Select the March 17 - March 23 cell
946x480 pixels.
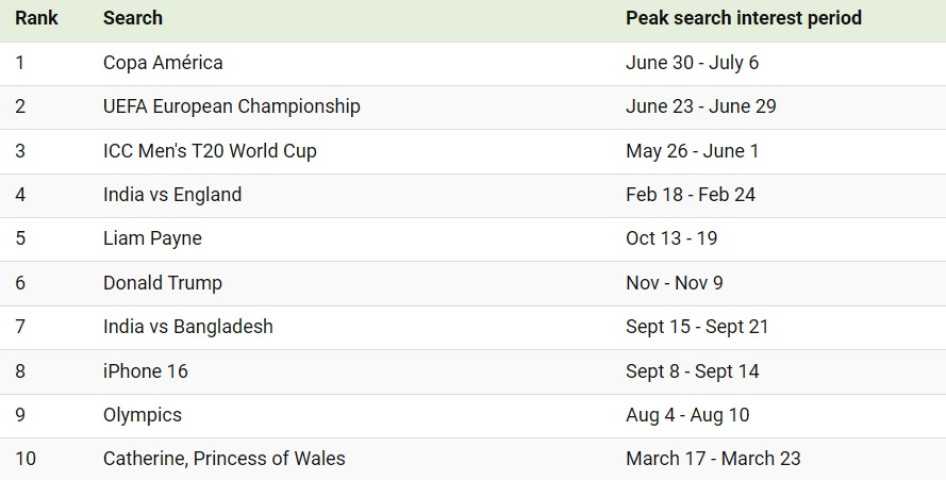[x=713, y=459]
